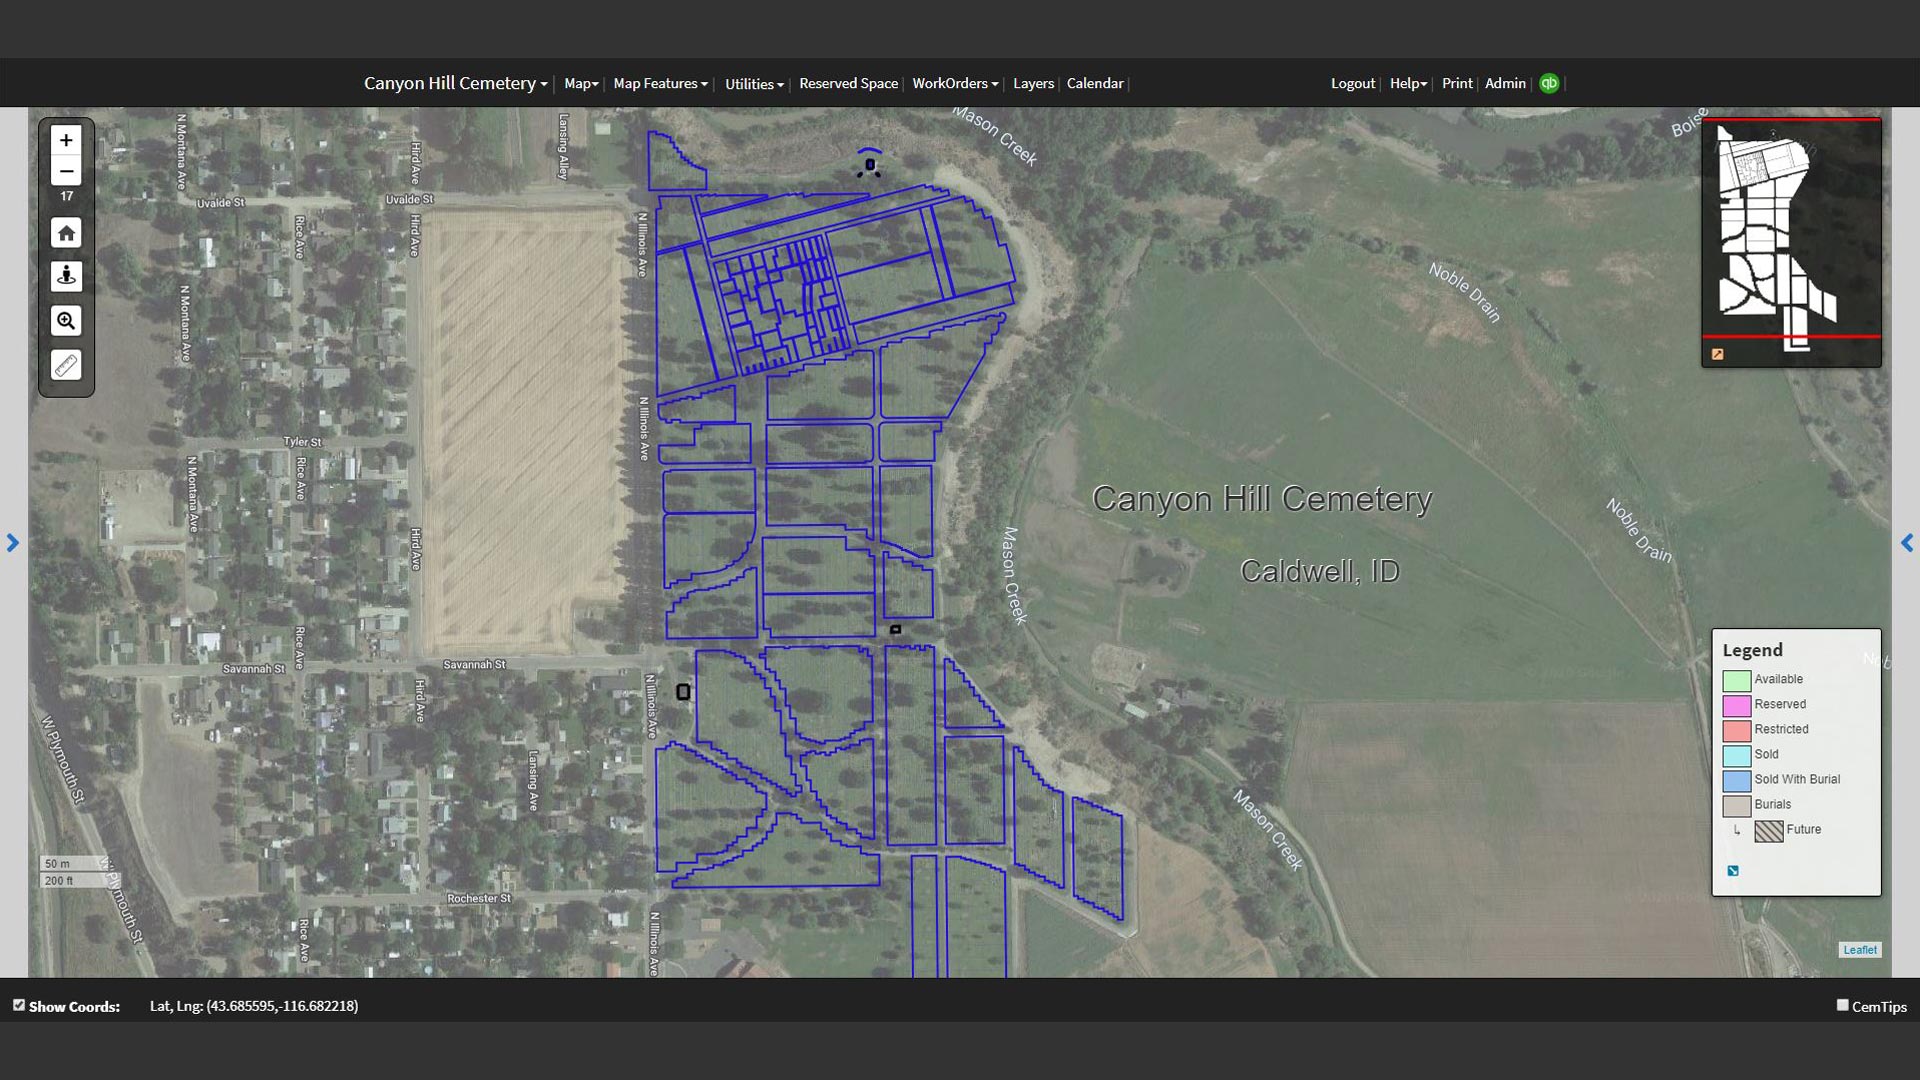Click the Lat, Lng coordinates readout
This screenshot has height=1080, width=1920.
point(254,1006)
